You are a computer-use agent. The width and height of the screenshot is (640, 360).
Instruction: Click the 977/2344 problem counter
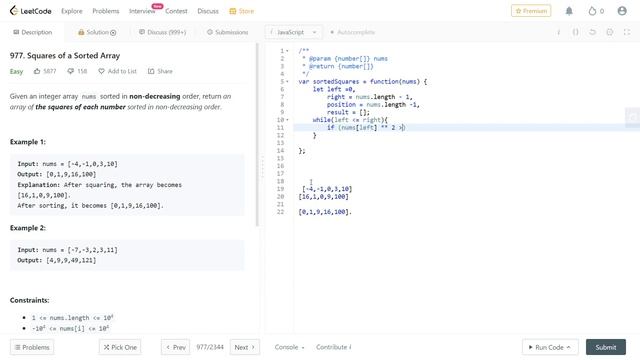[x=210, y=347]
